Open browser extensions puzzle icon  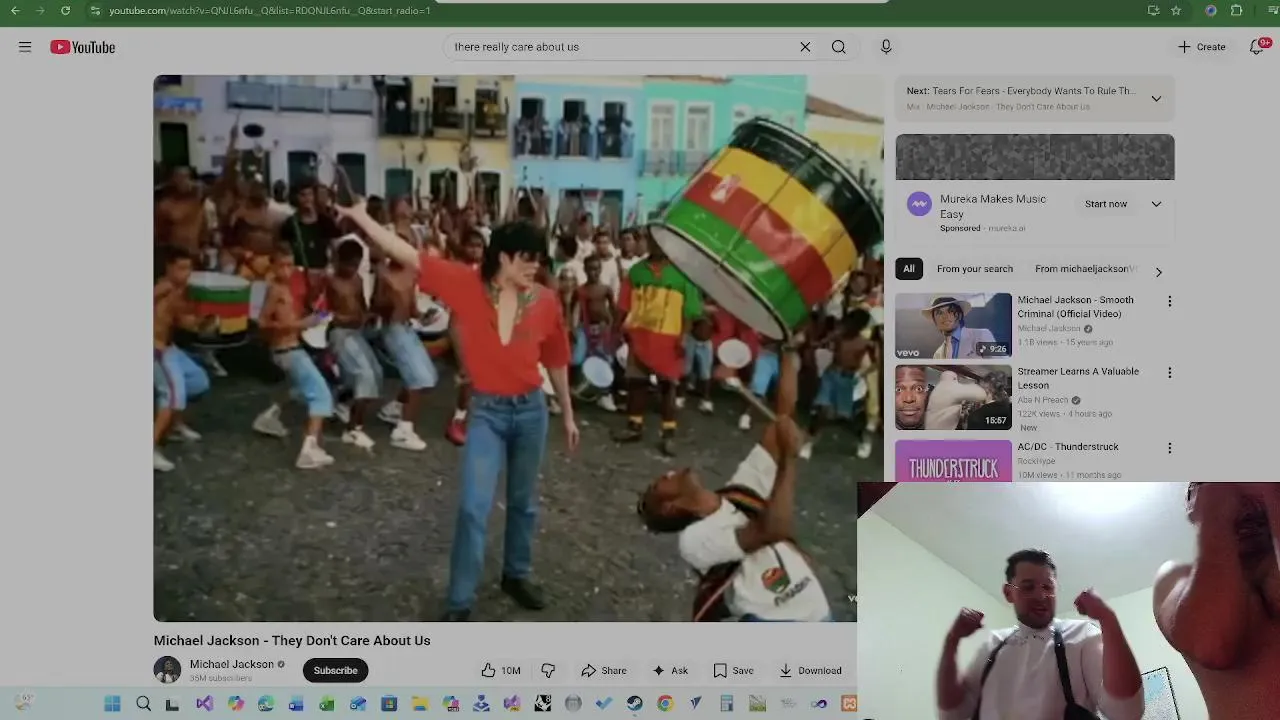point(1236,10)
